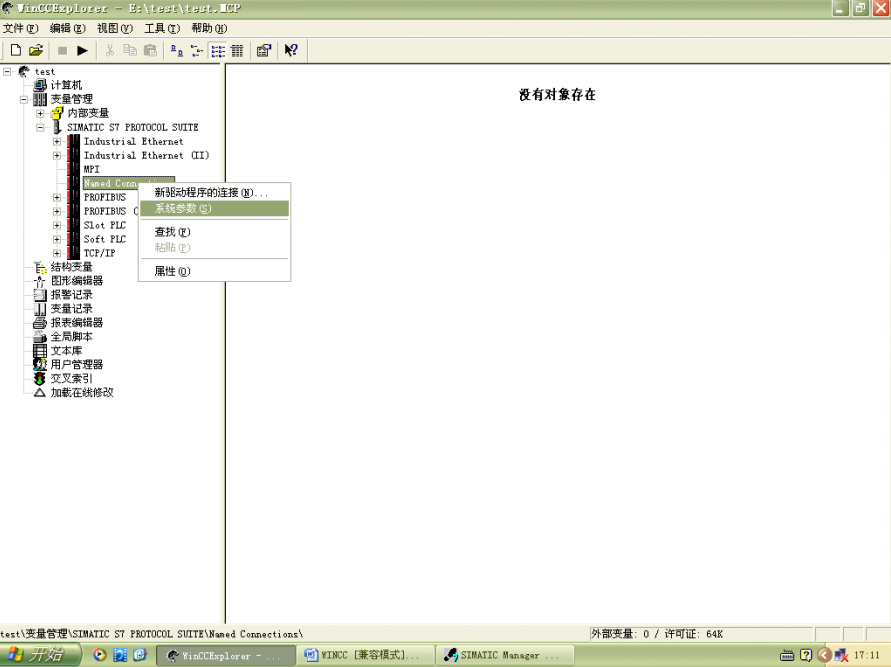891x667 pixels.
Task: Select the TCP/IP channel unit
Action: (x=99, y=253)
